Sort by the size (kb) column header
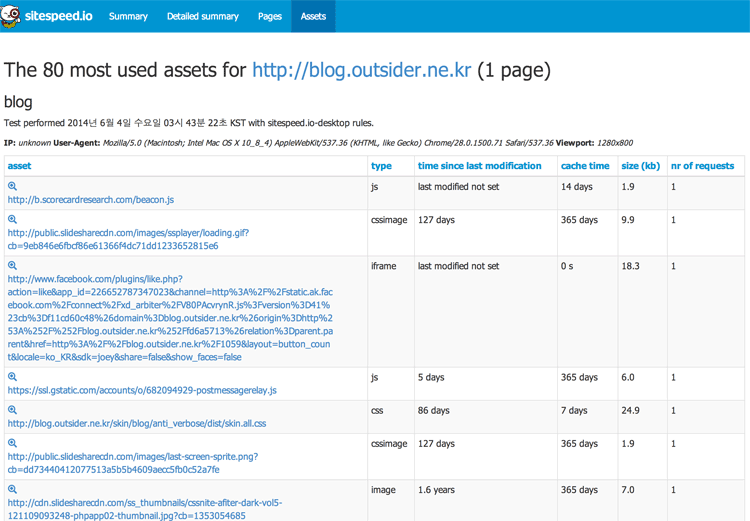The width and height of the screenshot is (750, 521). (x=640, y=166)
